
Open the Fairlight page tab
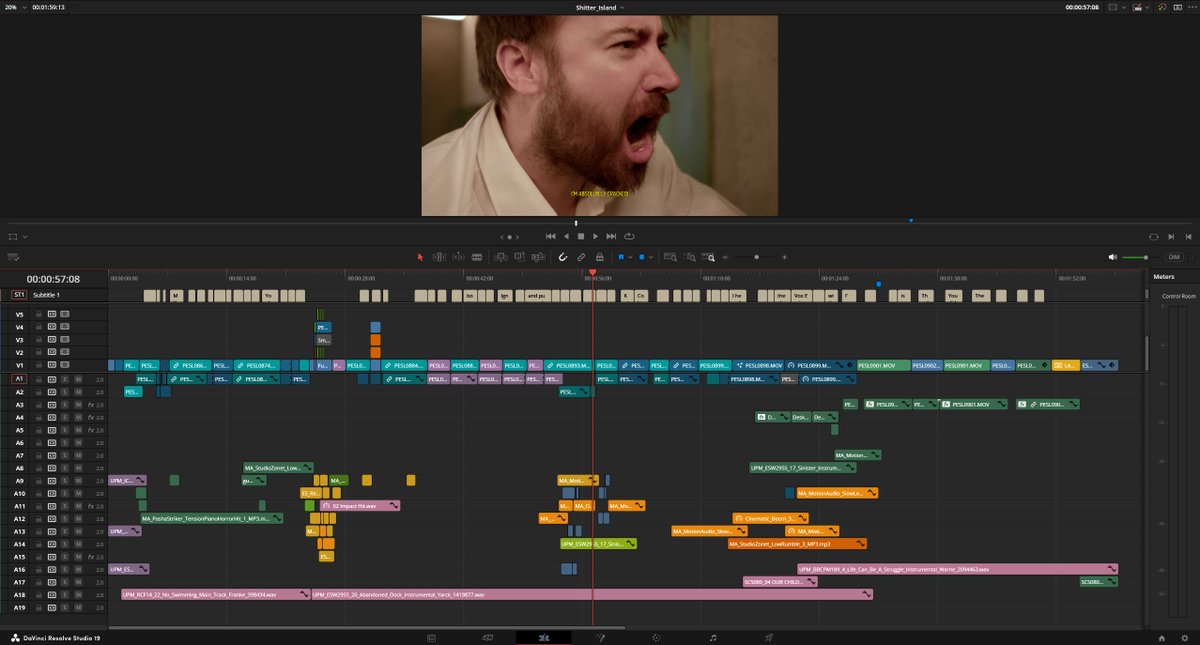712,637
